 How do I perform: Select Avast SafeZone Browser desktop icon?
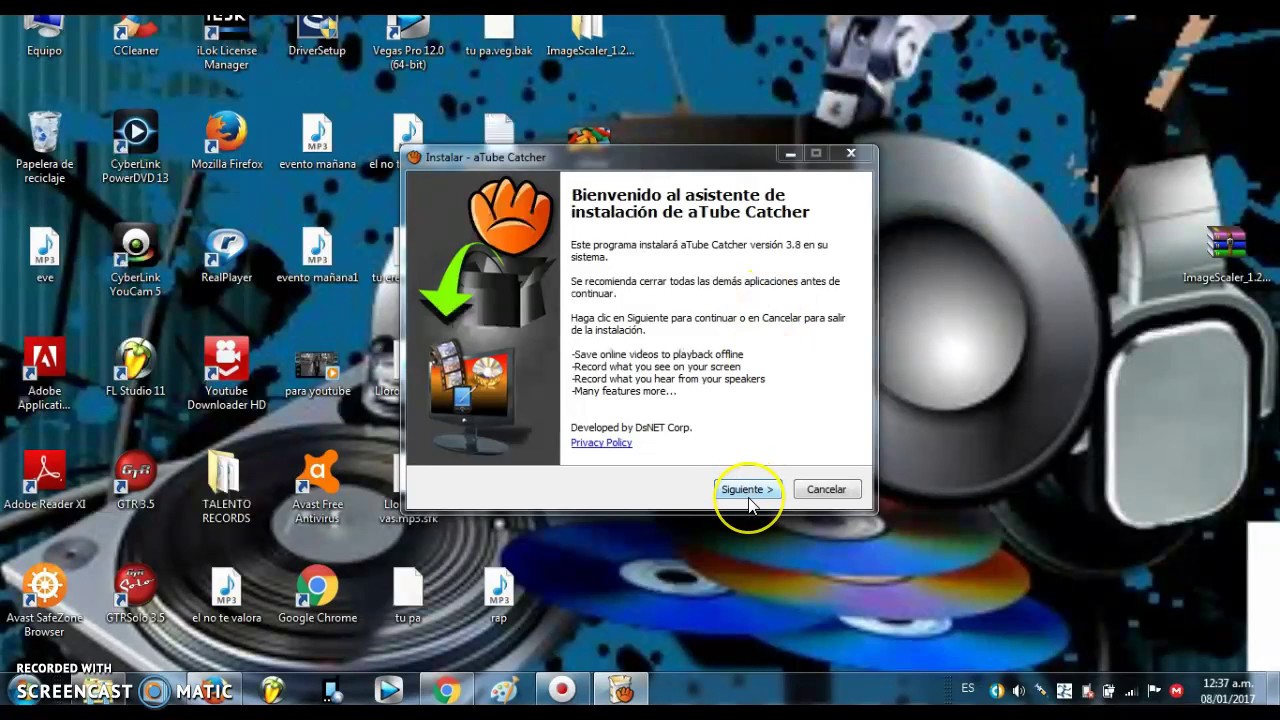point(44,602)
